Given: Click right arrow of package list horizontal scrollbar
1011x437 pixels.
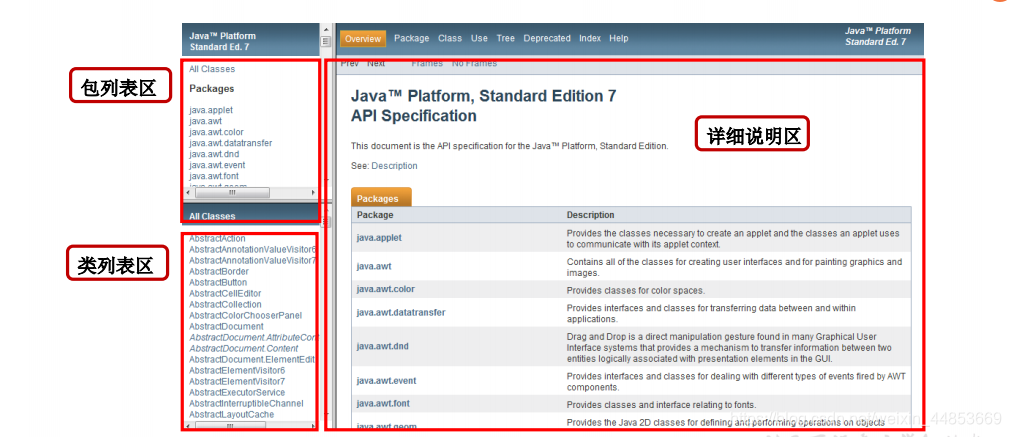Looking at the screenshot, I should (x=313, y=193).
